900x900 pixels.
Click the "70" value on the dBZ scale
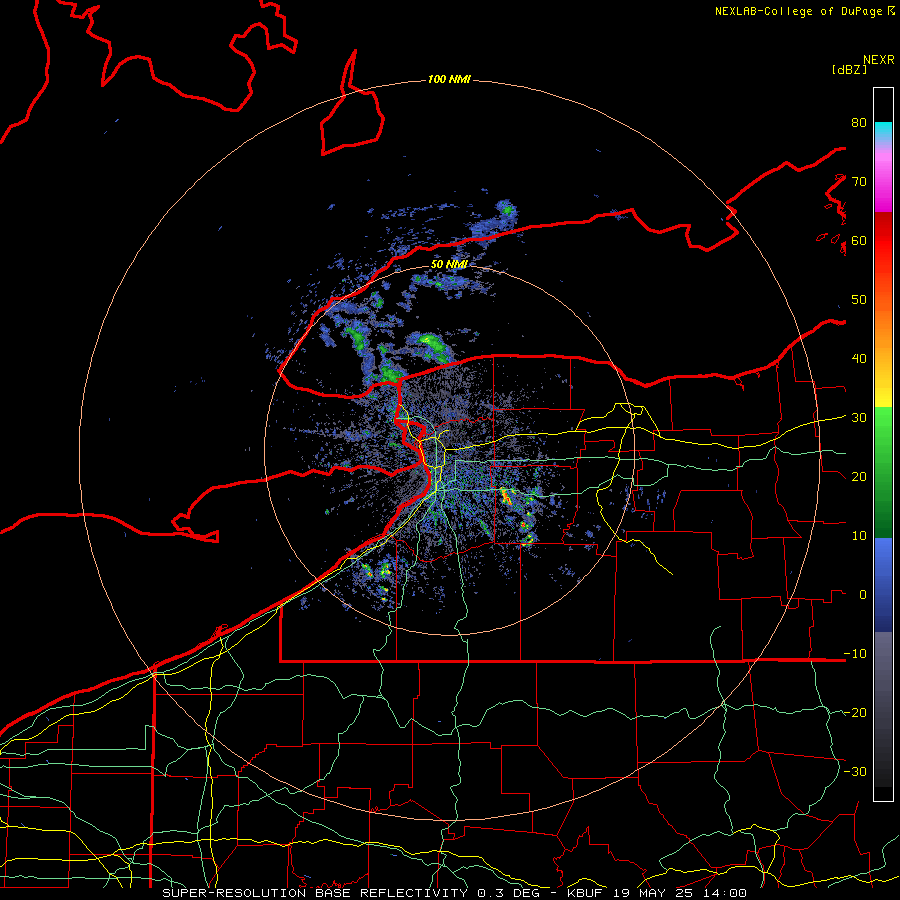pyautogui.click(x=859, y=182)
